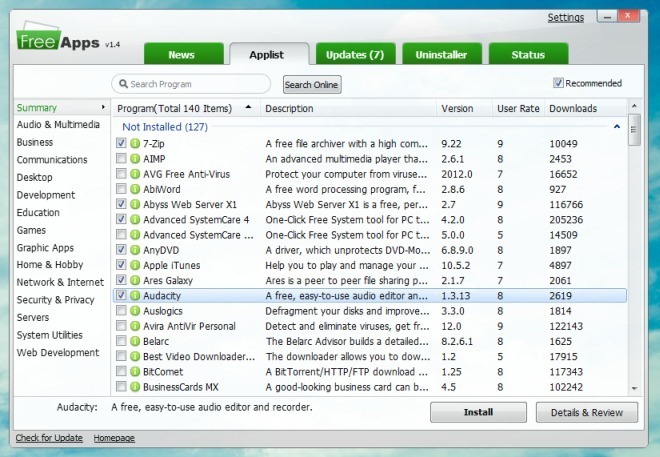Click the green icon beside Abyss Web Server X1
This screenshot has width=660, height=457.
tap(135, 204)
